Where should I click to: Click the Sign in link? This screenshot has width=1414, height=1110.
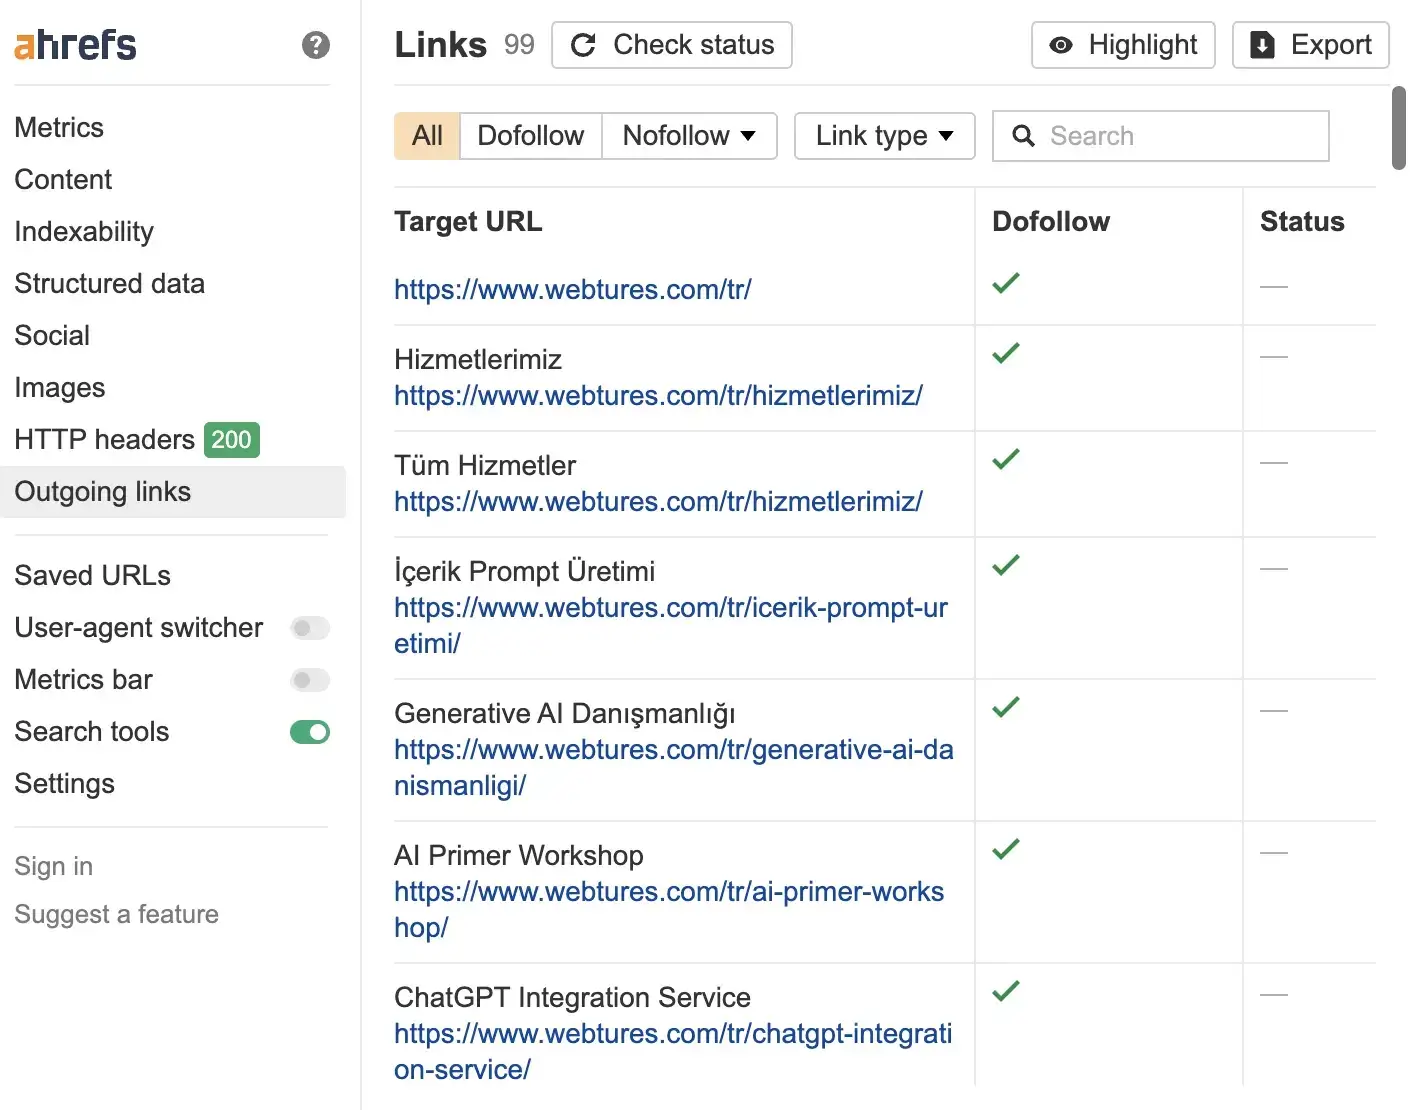(53, 866)
